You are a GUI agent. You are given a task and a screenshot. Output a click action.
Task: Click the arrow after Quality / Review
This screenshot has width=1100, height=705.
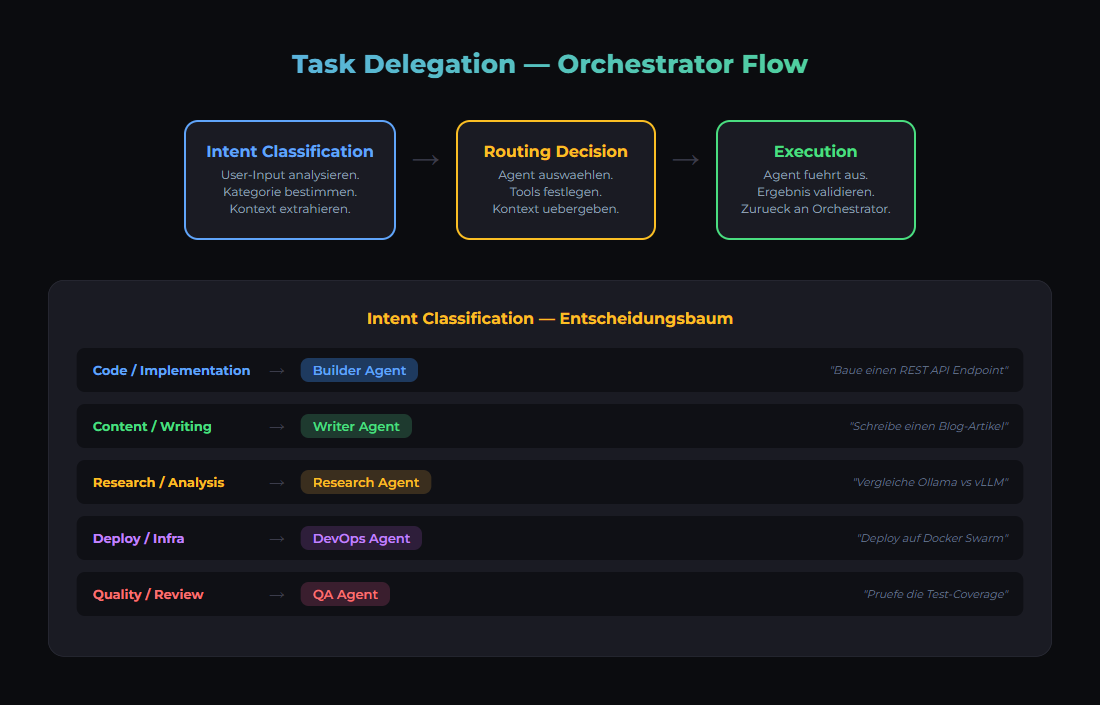[x=276, y=594]
